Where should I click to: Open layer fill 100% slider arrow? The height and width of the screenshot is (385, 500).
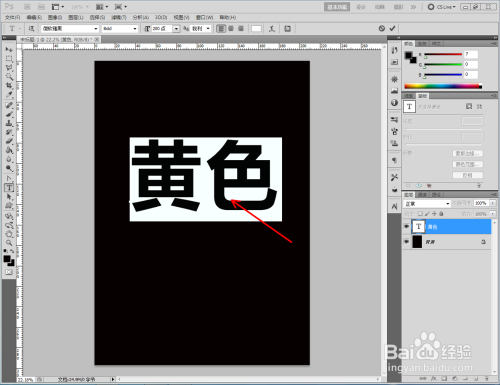pyautogui.click(x=493, y=214)
